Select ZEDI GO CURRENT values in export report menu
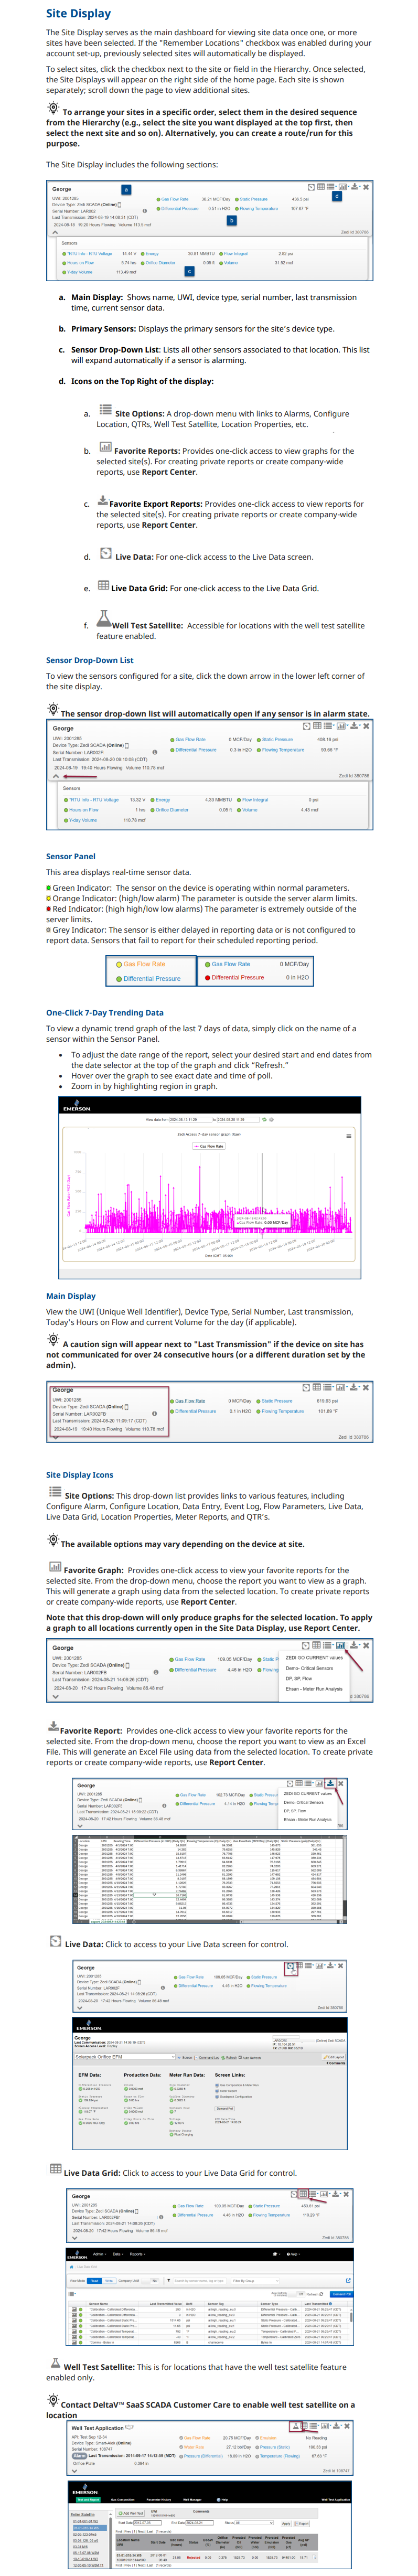Viewport: 418px width, 2576px height. [308, 1795]
